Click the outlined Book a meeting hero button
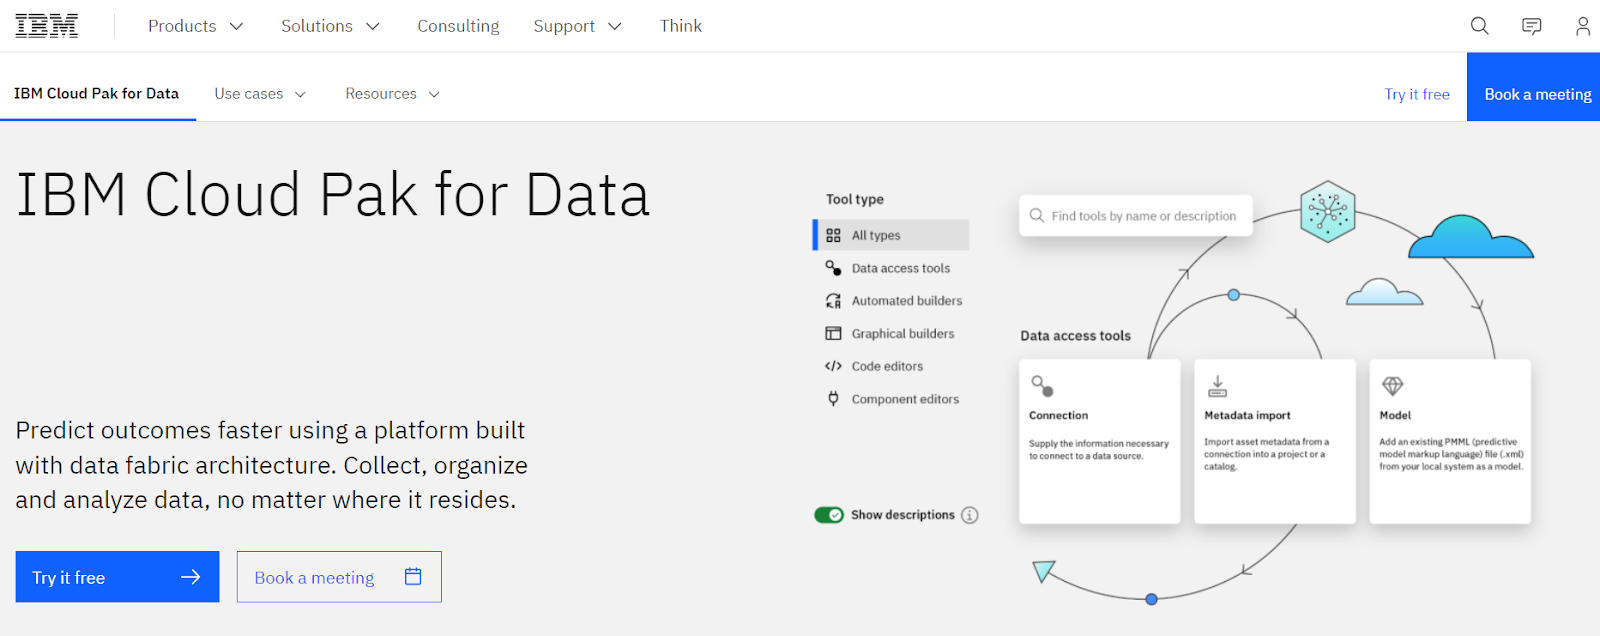This screenshot has width=1600, height=636. tap(339, 577)
